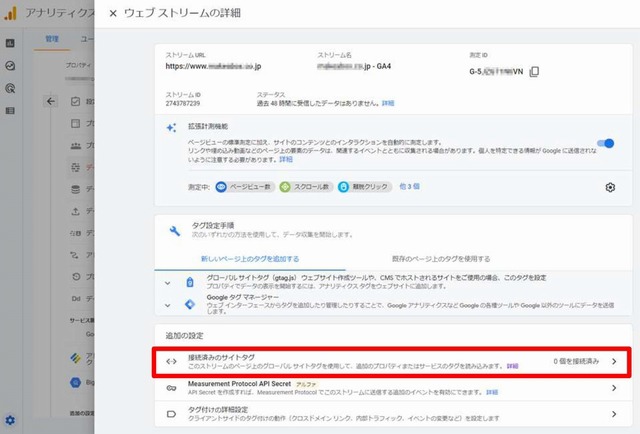Open the Reports icon in left sidebar

click(x=10, y=43)
